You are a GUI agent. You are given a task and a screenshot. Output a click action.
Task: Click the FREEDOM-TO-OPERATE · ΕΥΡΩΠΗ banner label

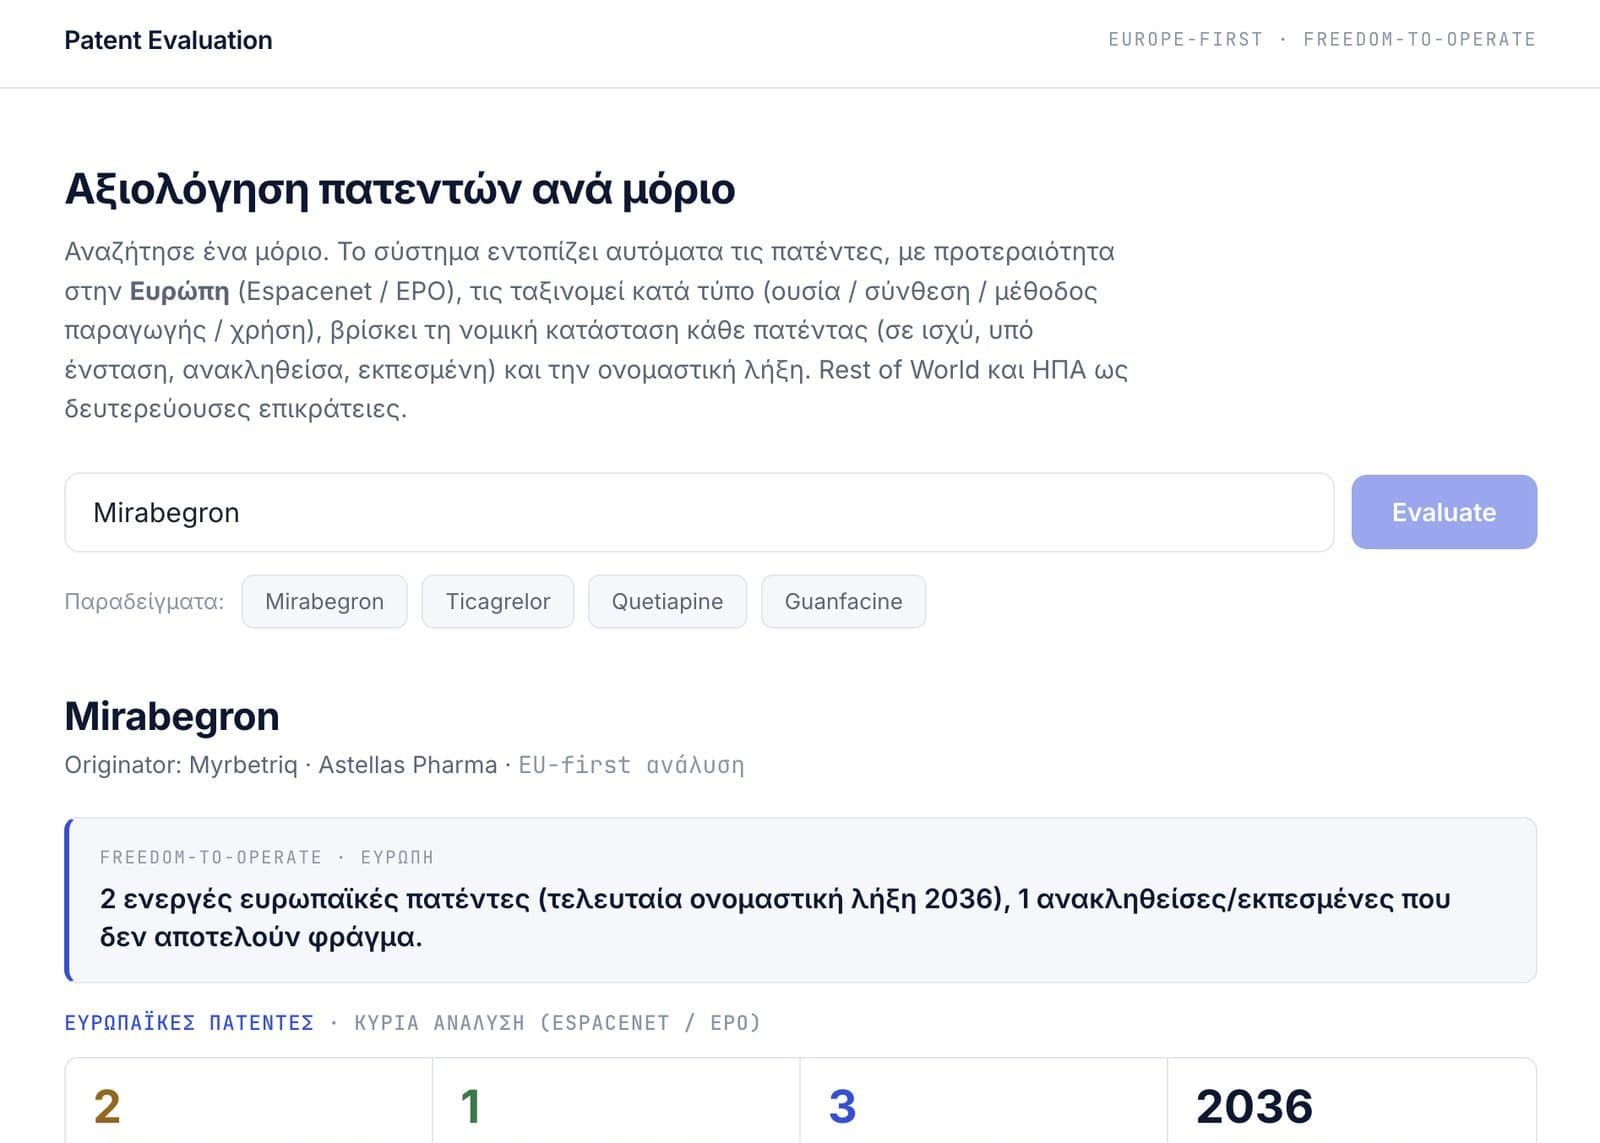pyautogui.click(x=267, y=857)
